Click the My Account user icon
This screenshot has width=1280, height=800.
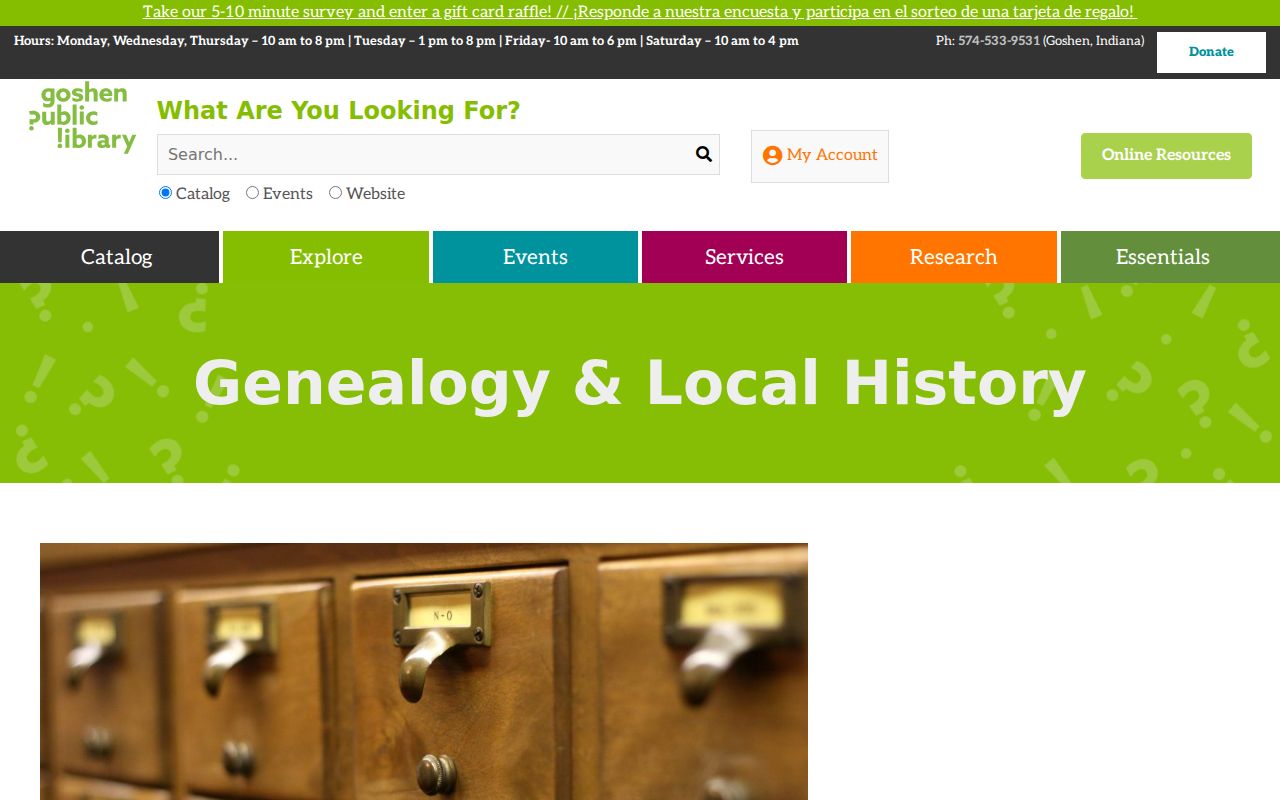(x=772, y=155)
